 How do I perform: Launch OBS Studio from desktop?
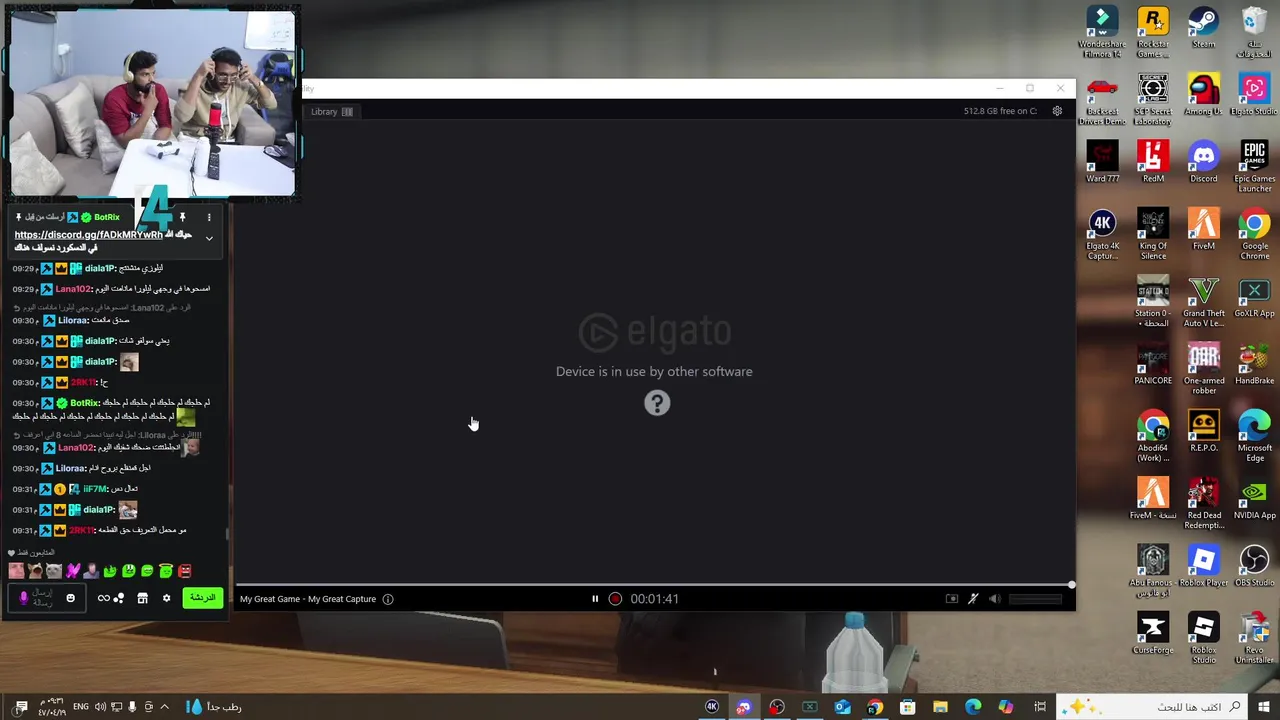(1254, 565)
